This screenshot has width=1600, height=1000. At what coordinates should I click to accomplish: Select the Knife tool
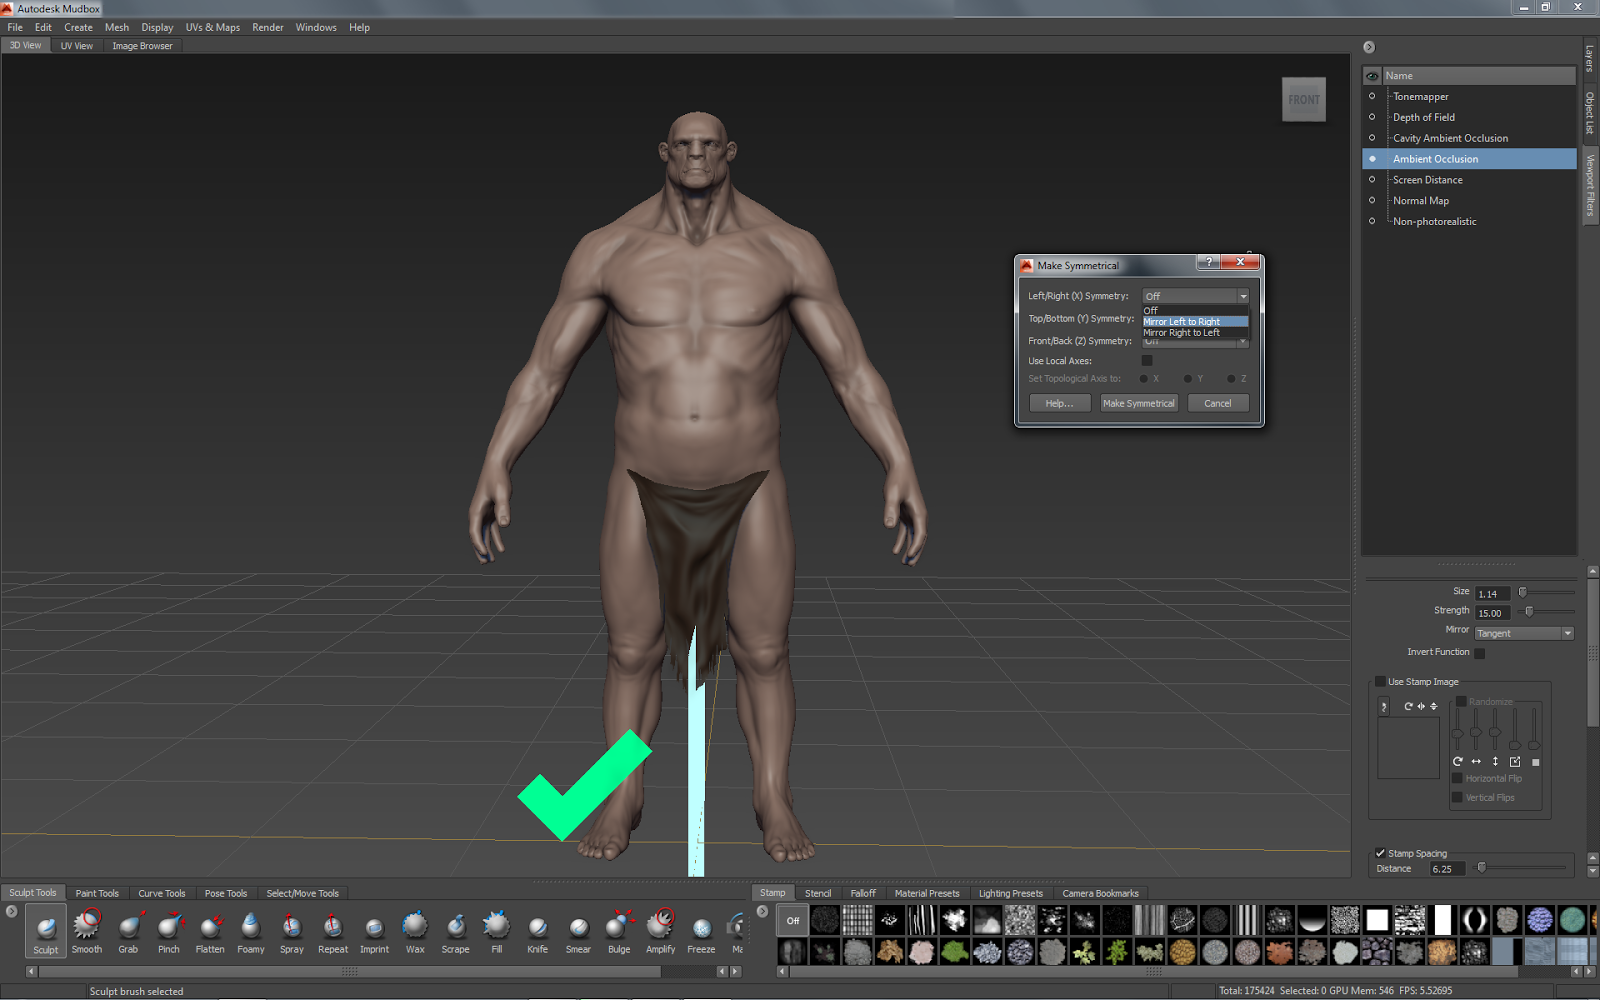pyautogui.click(x=537, y=930)
